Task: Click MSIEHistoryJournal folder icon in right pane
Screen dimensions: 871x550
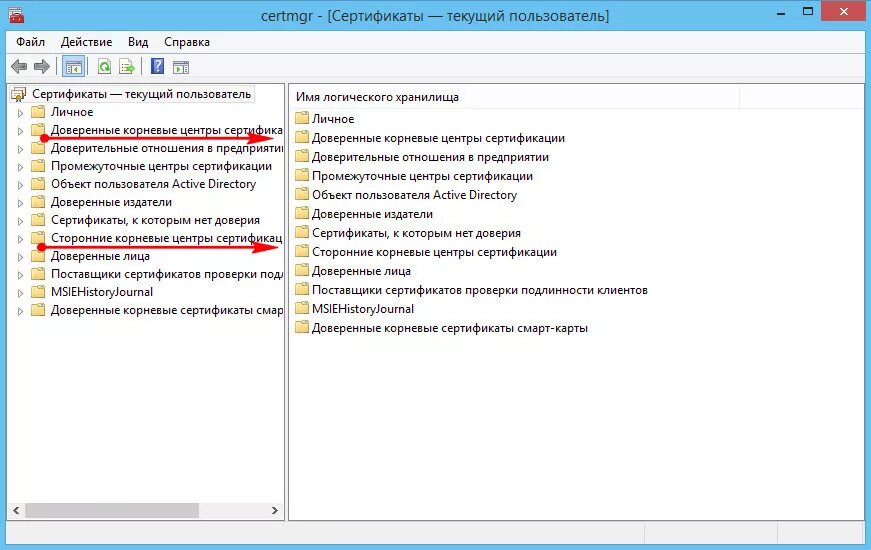Action: point(302,308)
